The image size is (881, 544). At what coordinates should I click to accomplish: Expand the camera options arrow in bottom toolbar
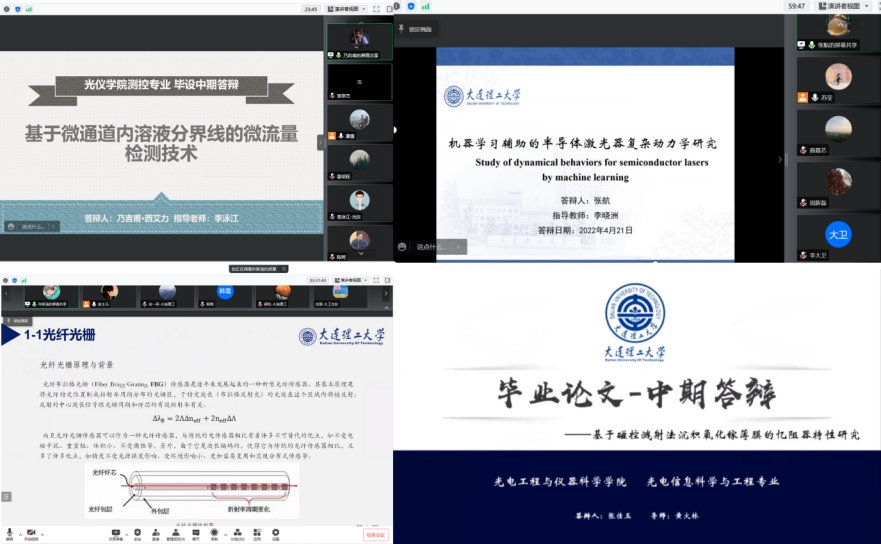pos(42,534)
